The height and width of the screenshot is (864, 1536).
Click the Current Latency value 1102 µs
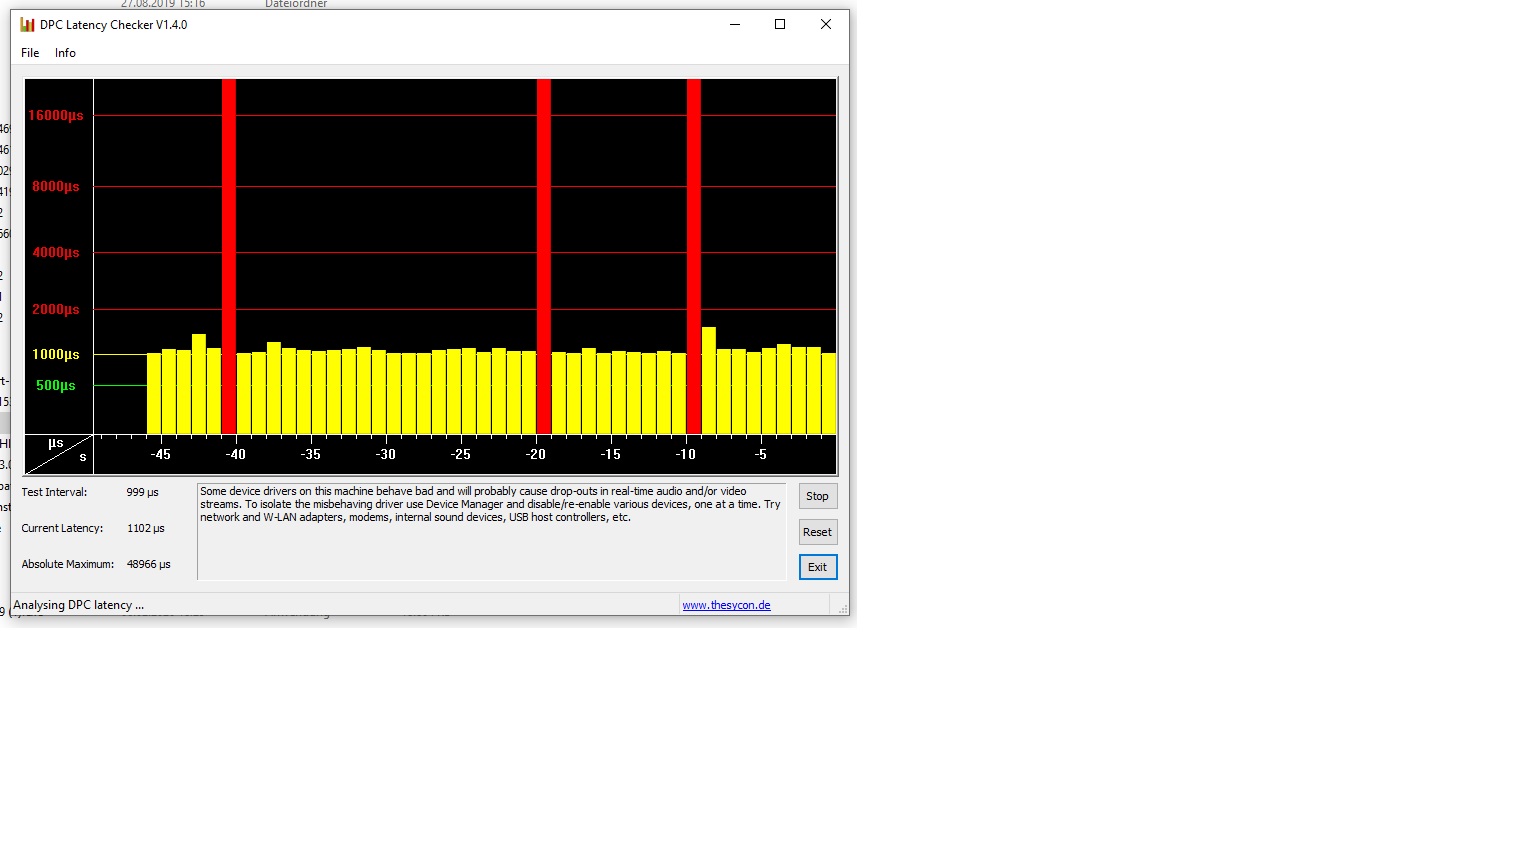(146, 528)
